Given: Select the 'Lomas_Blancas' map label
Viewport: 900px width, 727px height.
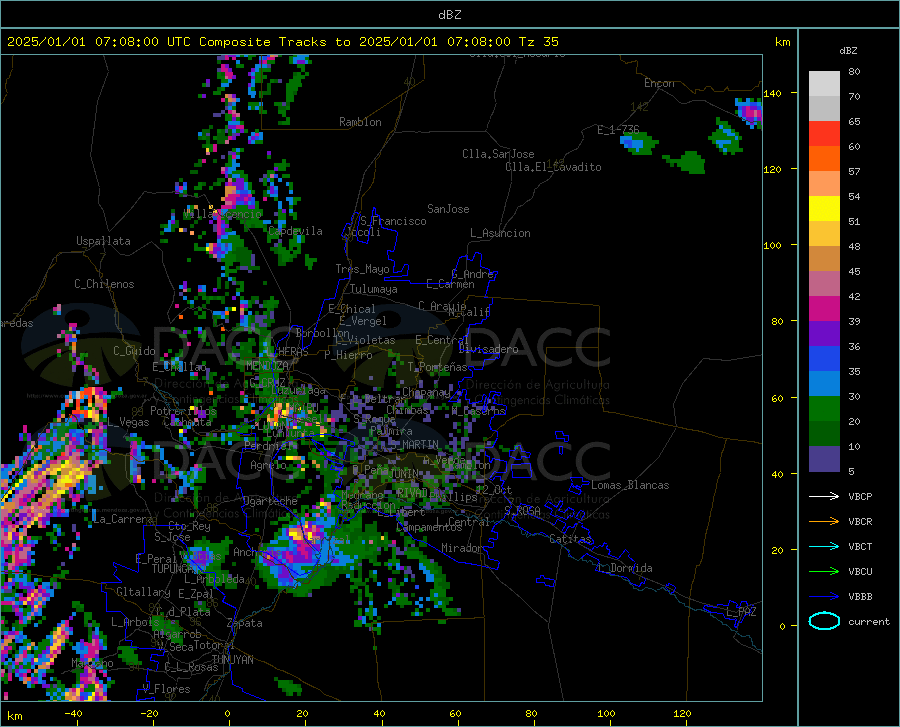Looking at the screenshot, I should point(630,485).
